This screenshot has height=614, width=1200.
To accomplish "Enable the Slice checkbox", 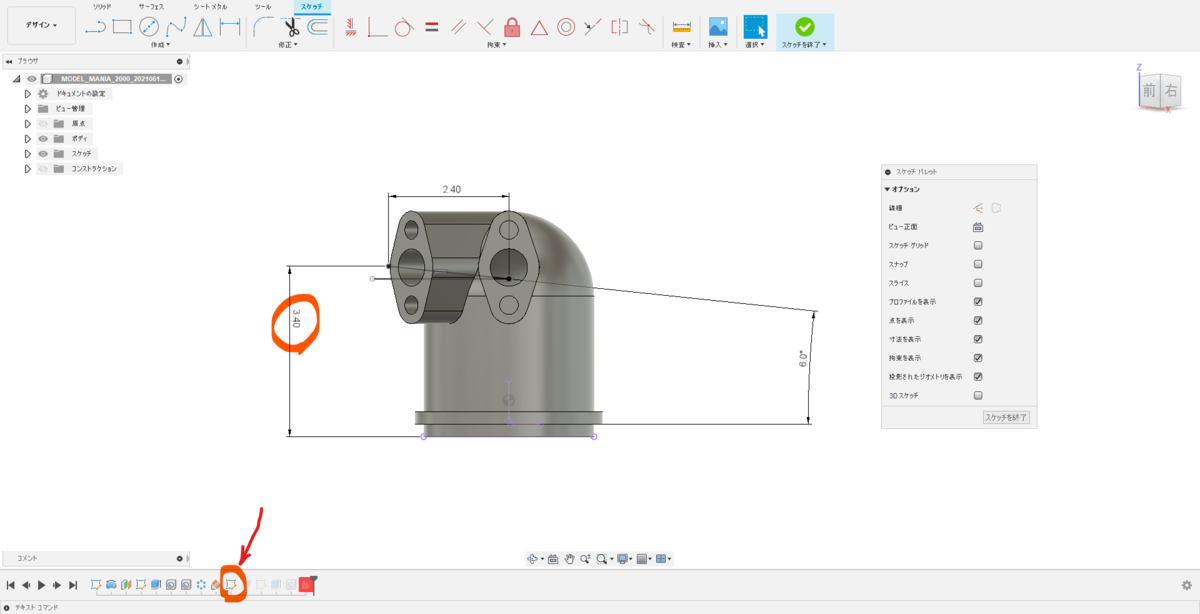I will 978,283.
